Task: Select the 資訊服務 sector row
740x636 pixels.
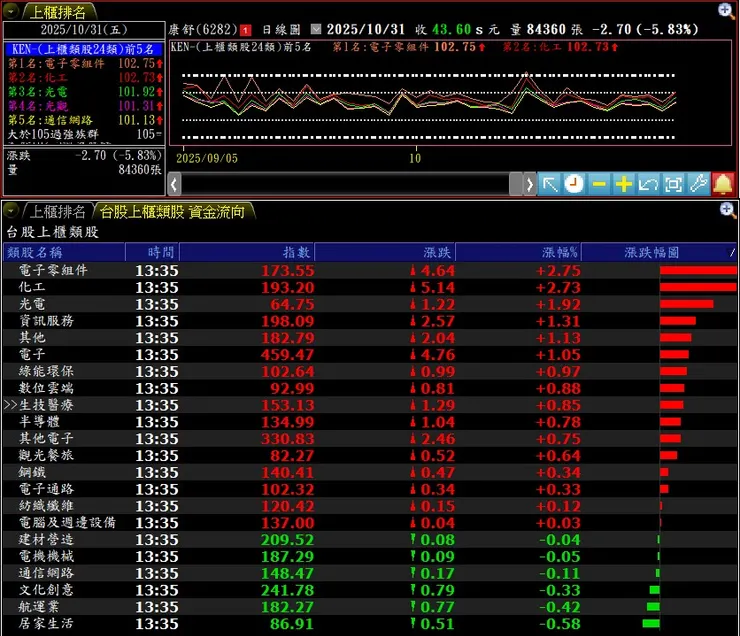Action: pos(370,321)
